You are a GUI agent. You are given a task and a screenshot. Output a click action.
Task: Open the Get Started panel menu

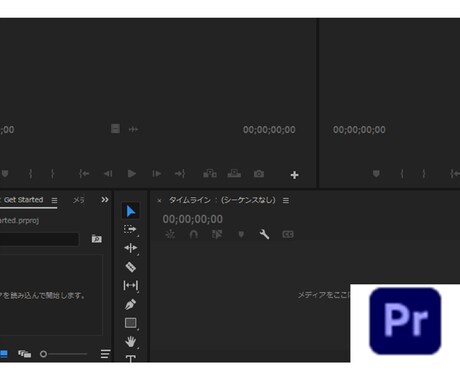[x=54, y=200]
